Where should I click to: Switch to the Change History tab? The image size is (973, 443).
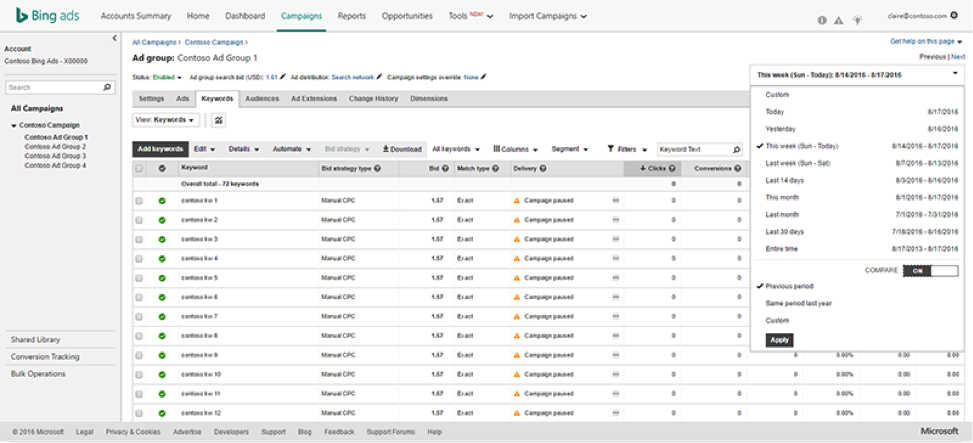tap(374, 99)
